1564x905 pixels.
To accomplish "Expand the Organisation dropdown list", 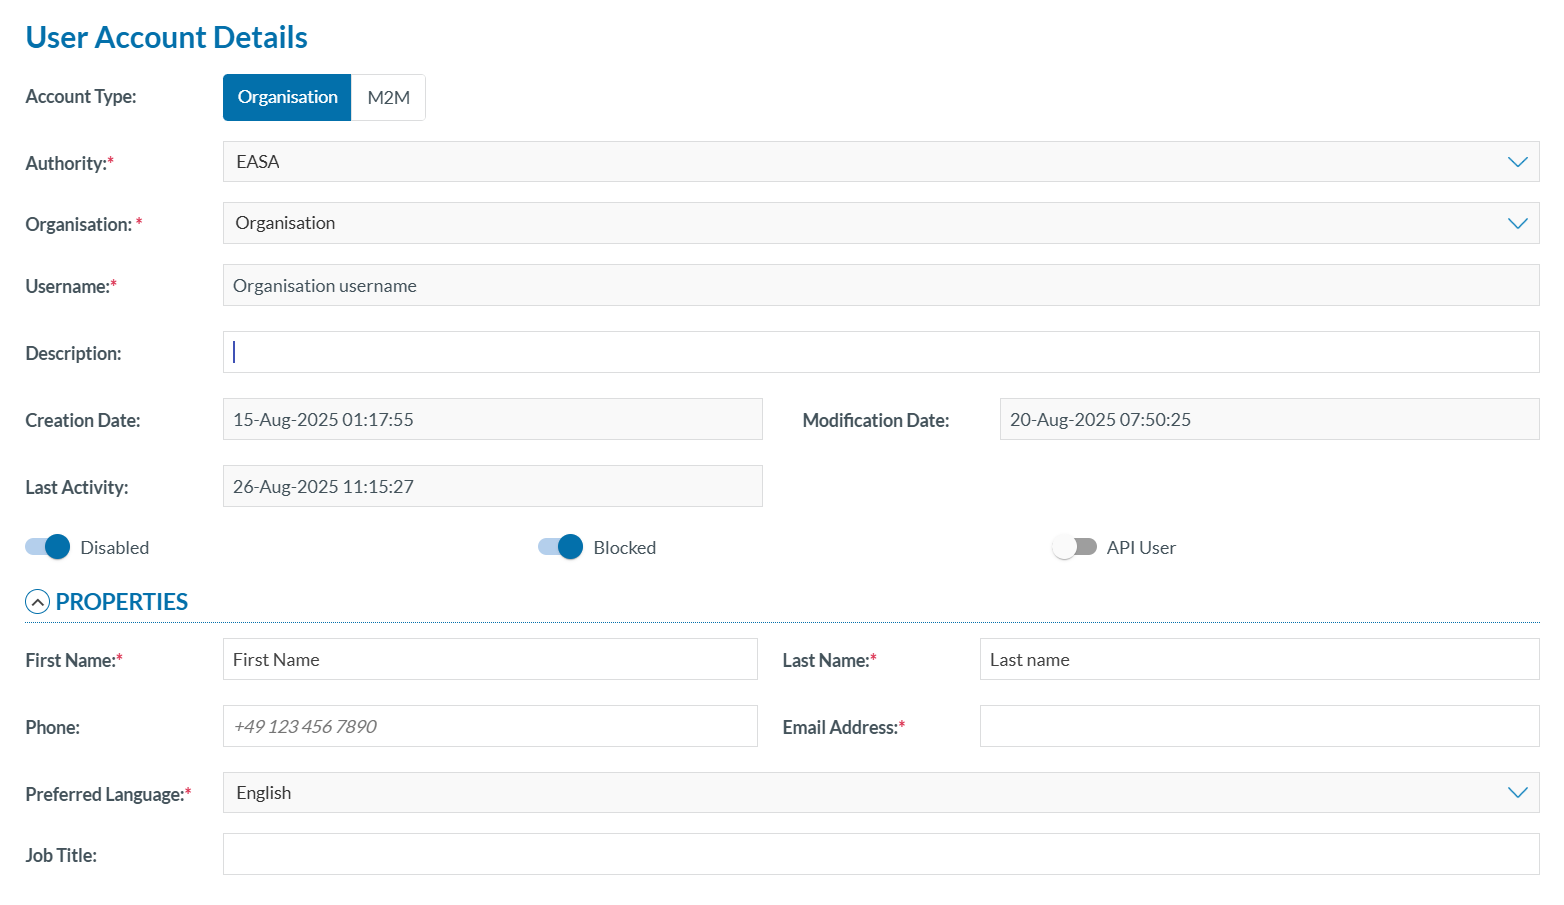I will click(x=880, y=223).
